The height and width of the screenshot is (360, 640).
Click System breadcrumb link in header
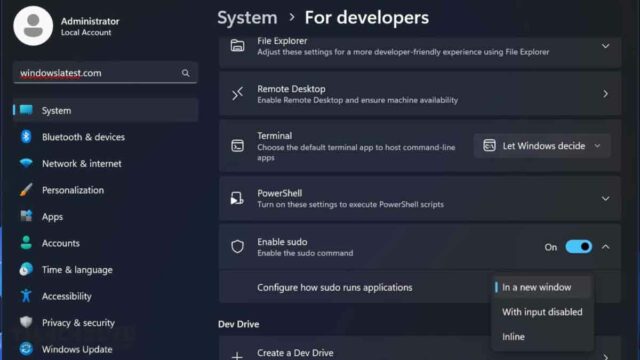[x=247, y=18]
